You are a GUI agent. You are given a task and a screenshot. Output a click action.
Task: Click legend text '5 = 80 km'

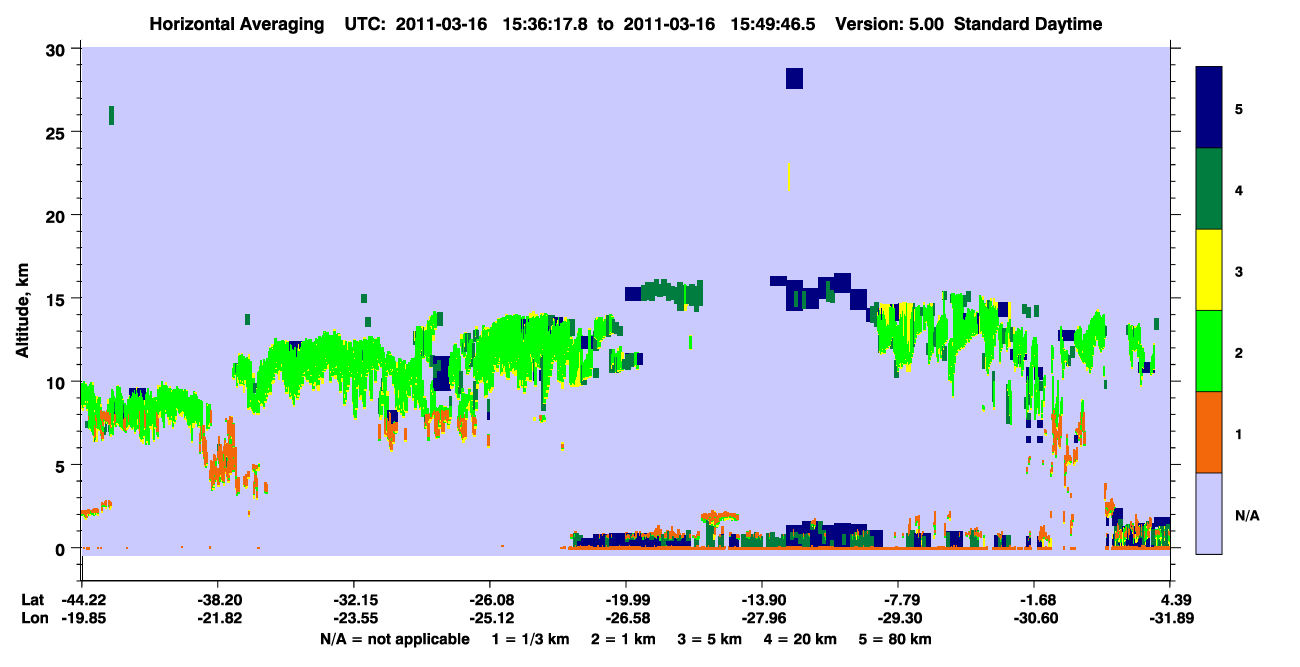(x=897, y=639)
